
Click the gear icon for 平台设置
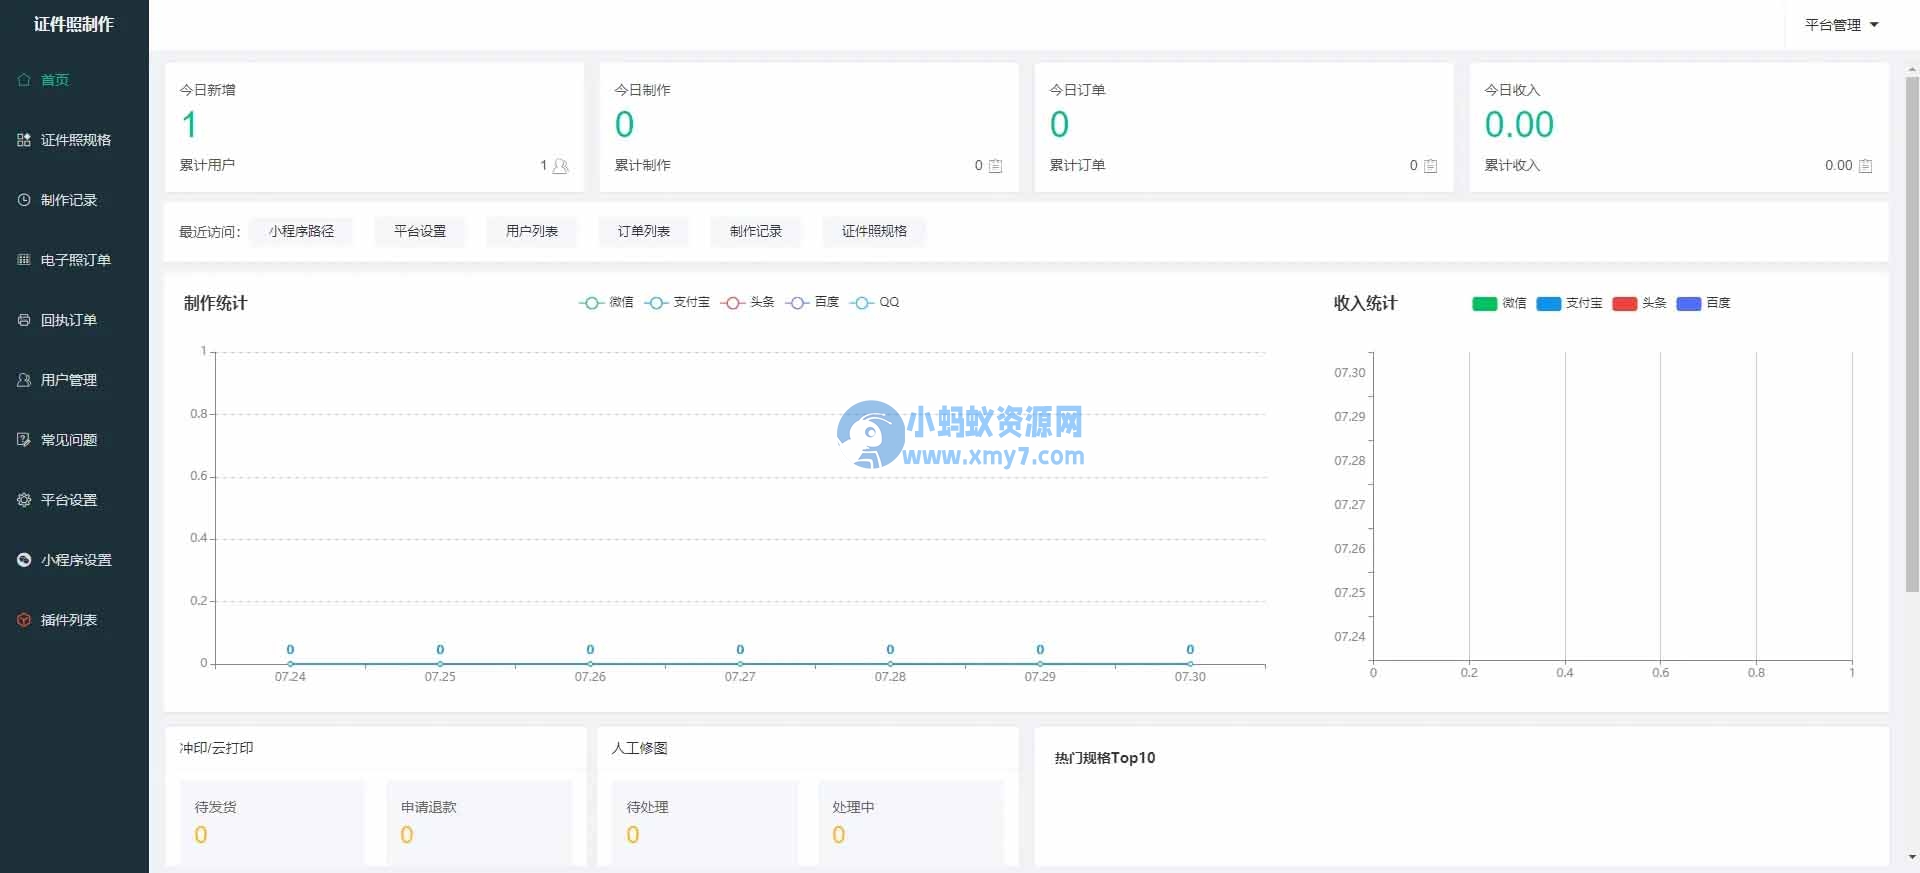24,500
